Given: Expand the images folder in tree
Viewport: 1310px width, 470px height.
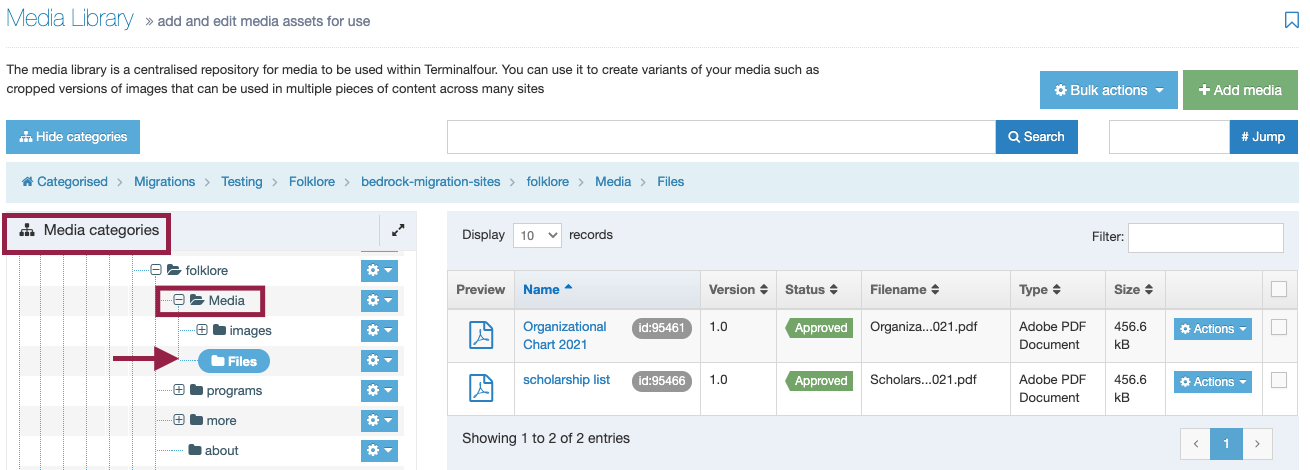Looking at the screenshot, I should 201,331.
